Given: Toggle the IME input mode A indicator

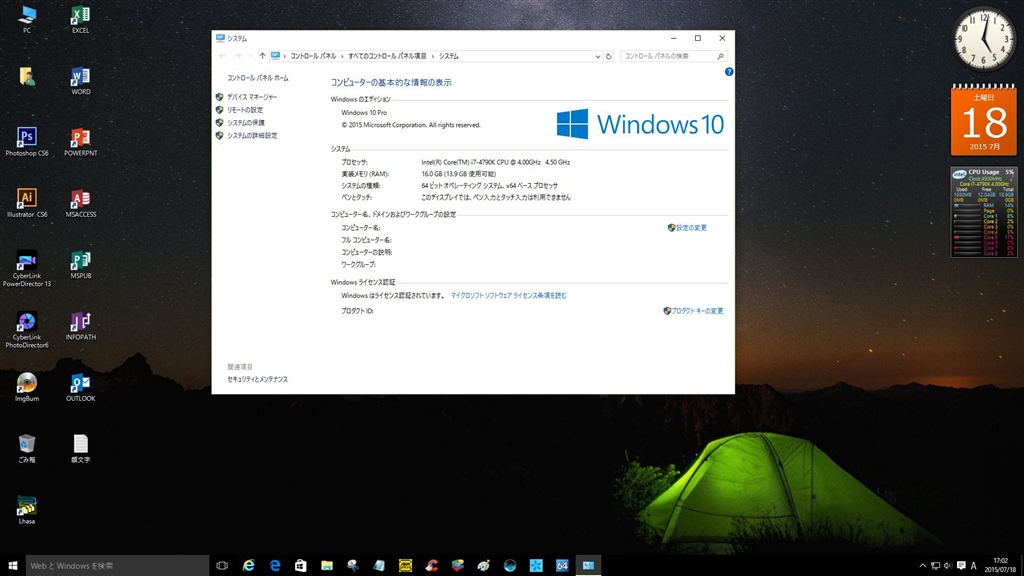Looking at the screenshot, I should (973, 566).
